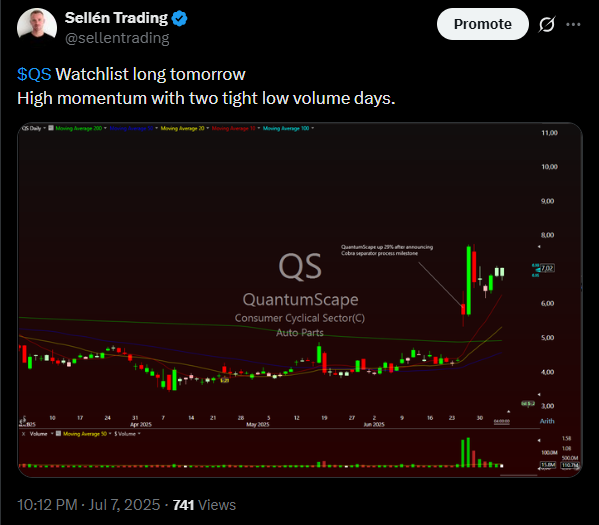Click the 7.02 current price tag
The height and width of the screenshot is (525, 599).
point(548,268)
